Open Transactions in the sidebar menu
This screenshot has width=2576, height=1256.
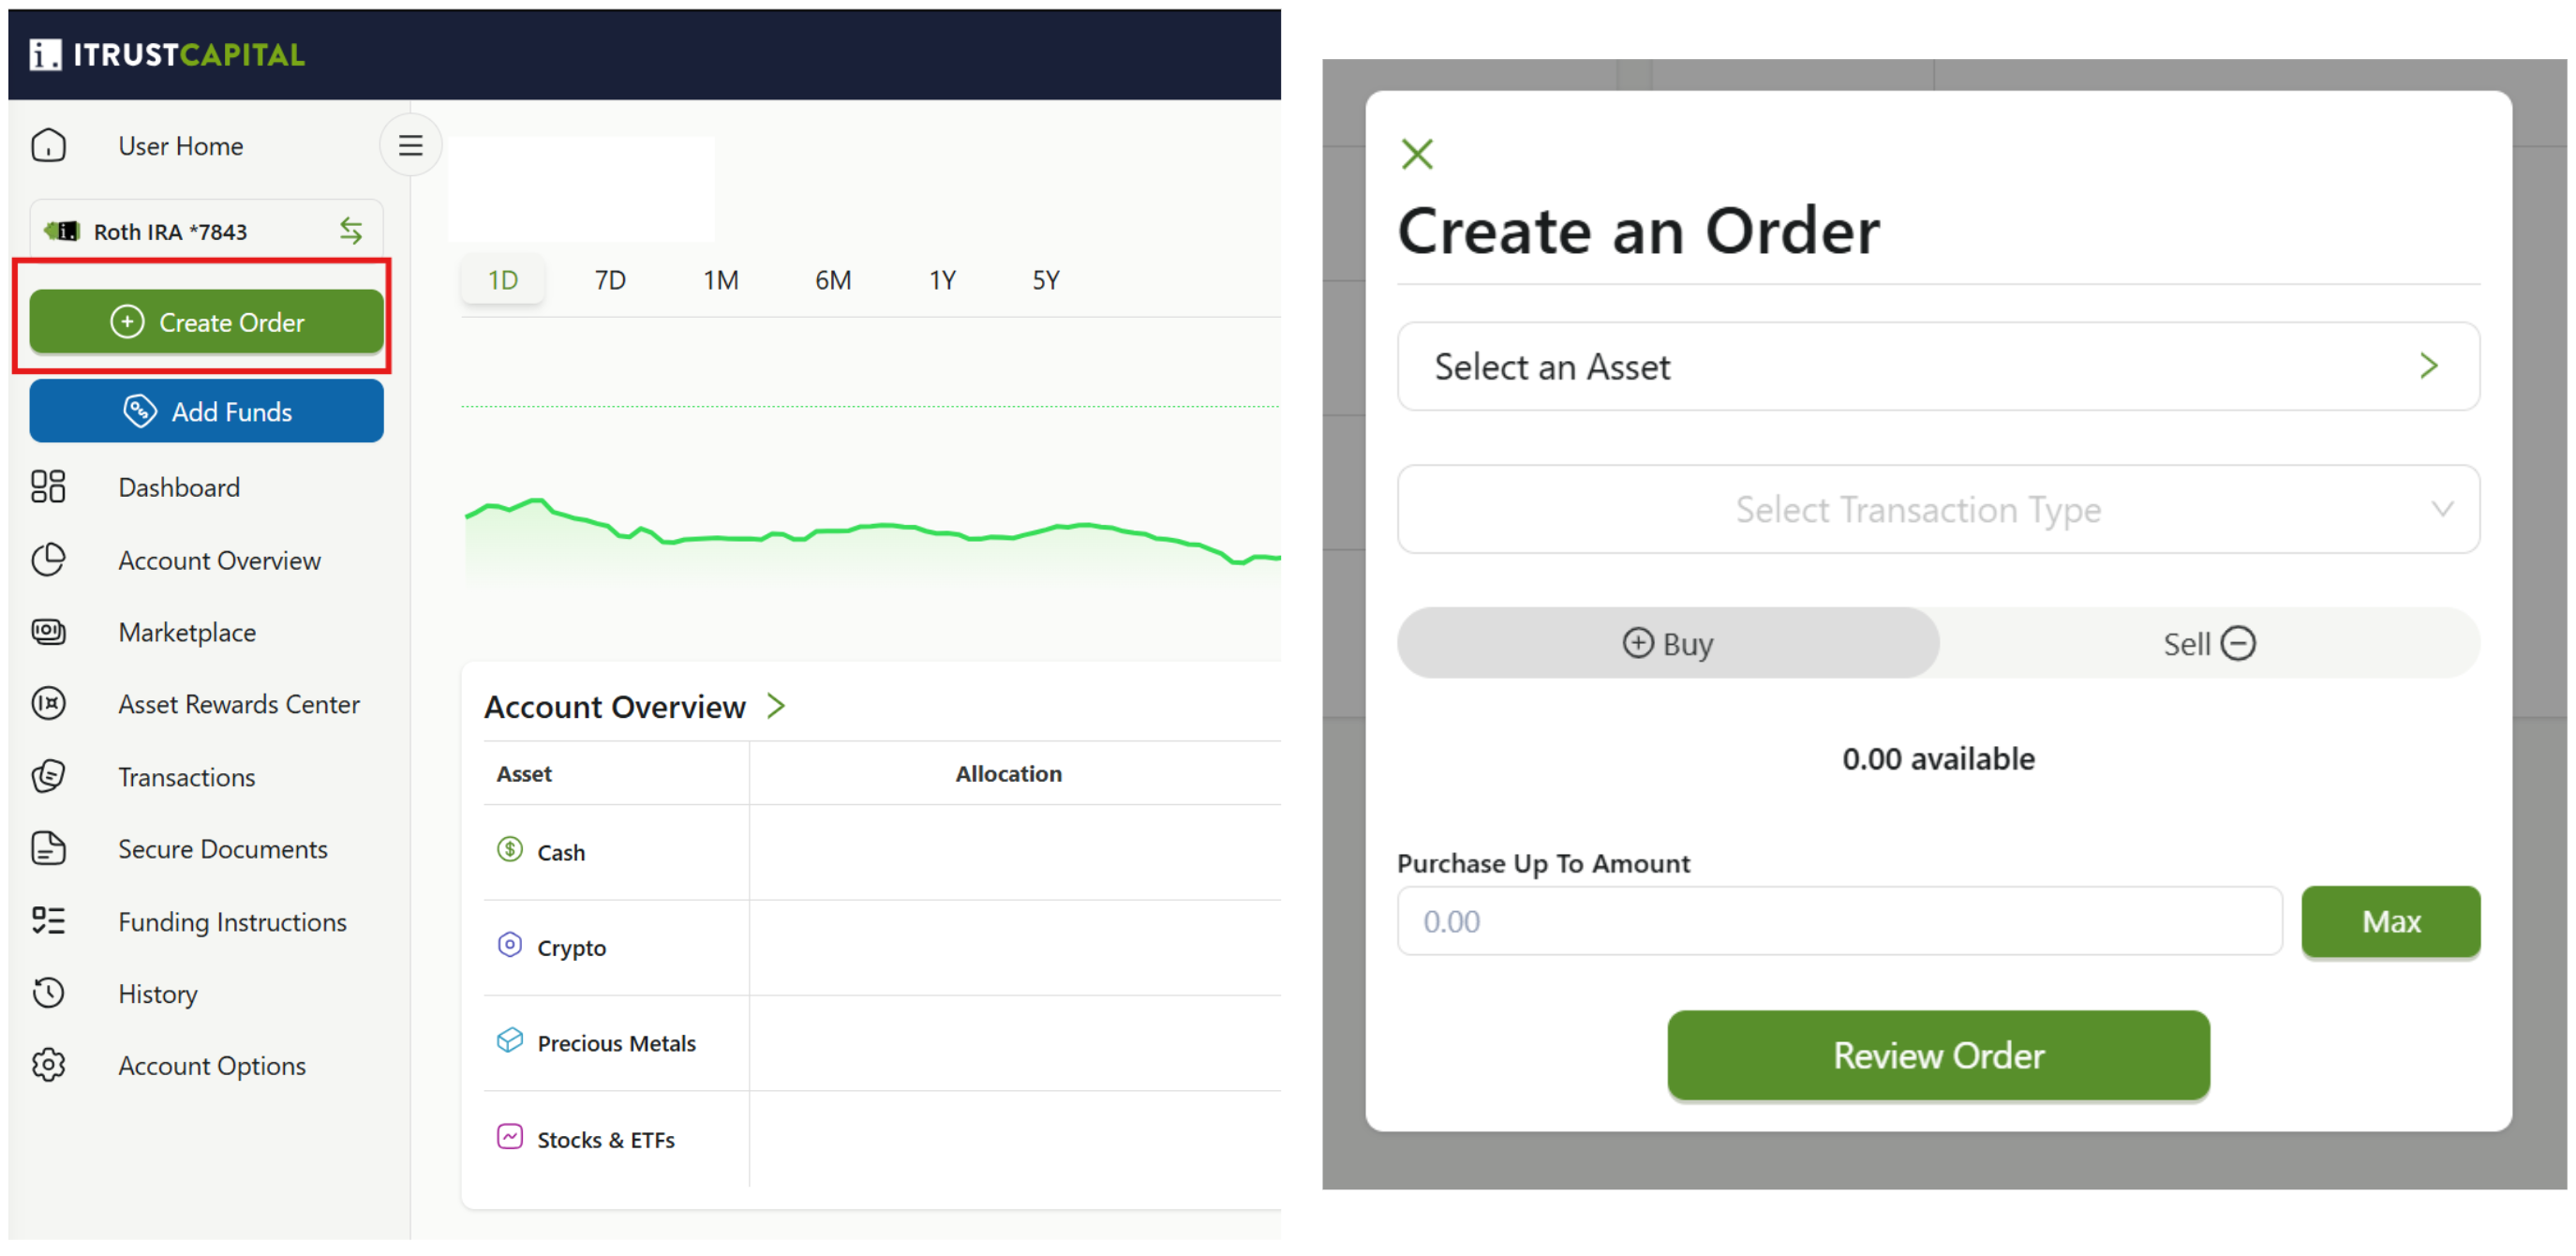187,777
